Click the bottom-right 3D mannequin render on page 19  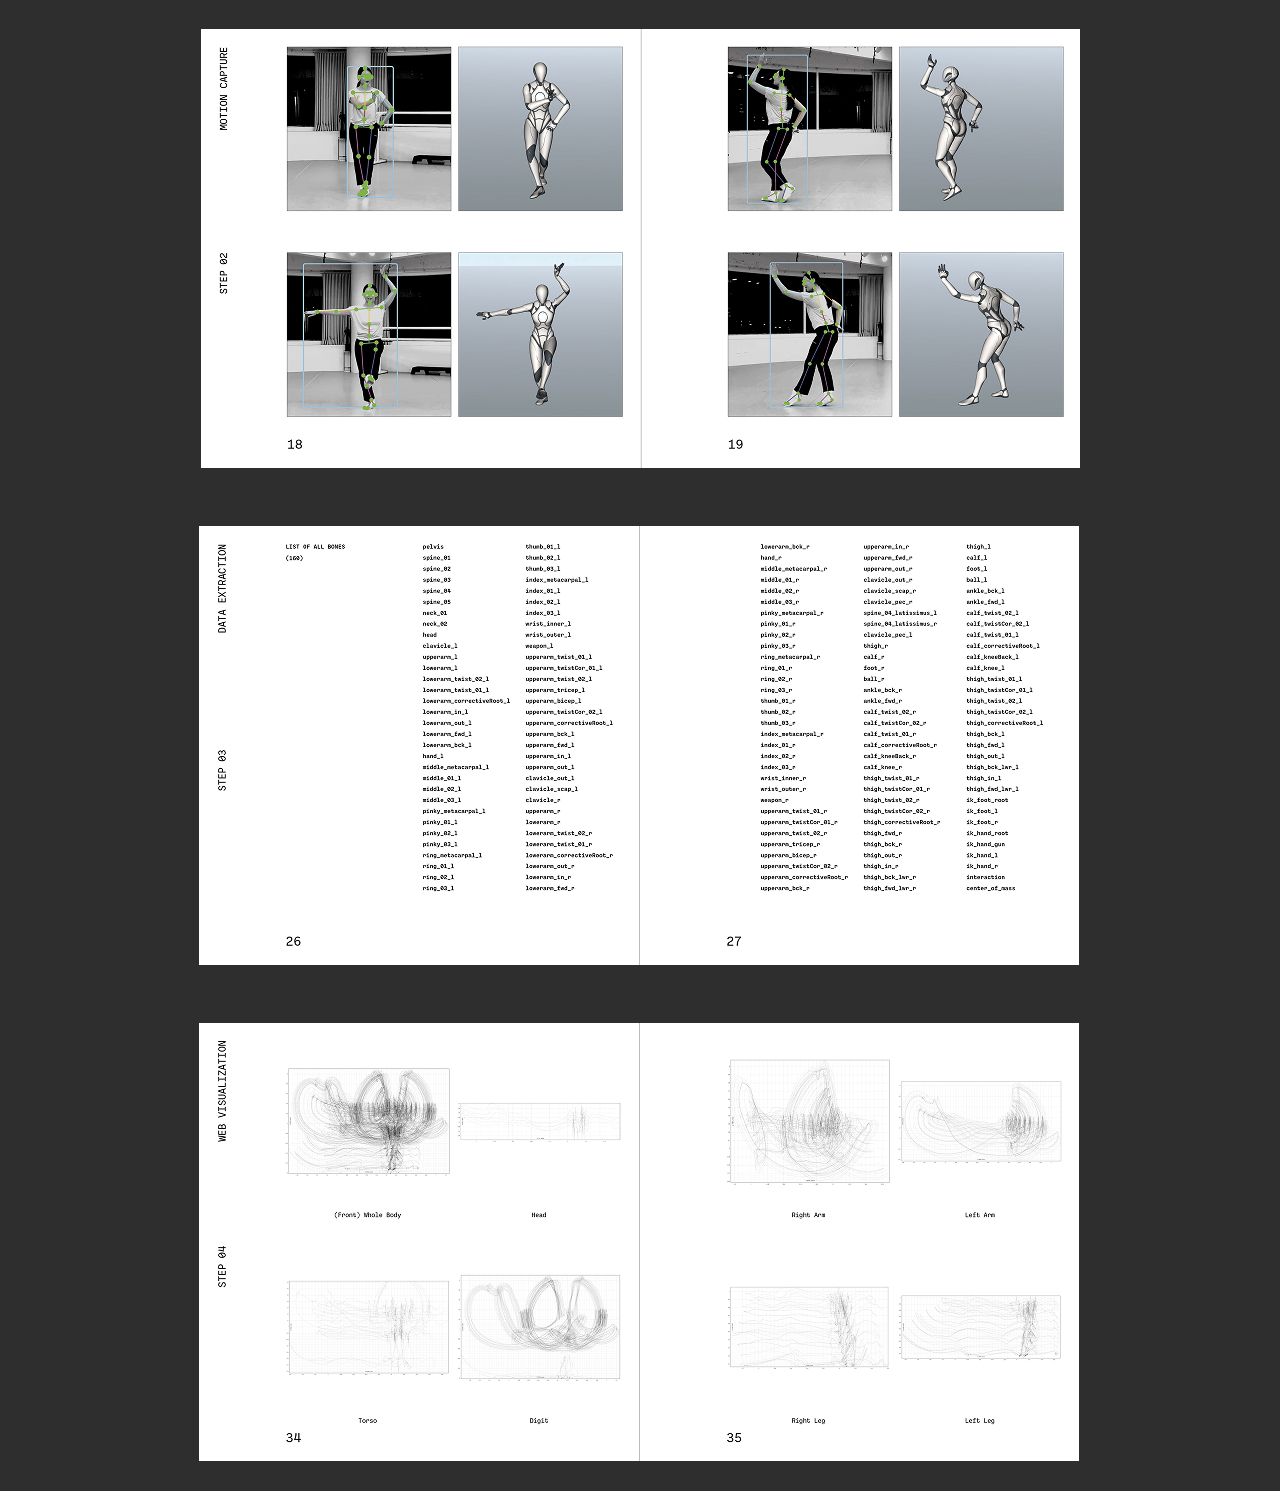(980, 334)
